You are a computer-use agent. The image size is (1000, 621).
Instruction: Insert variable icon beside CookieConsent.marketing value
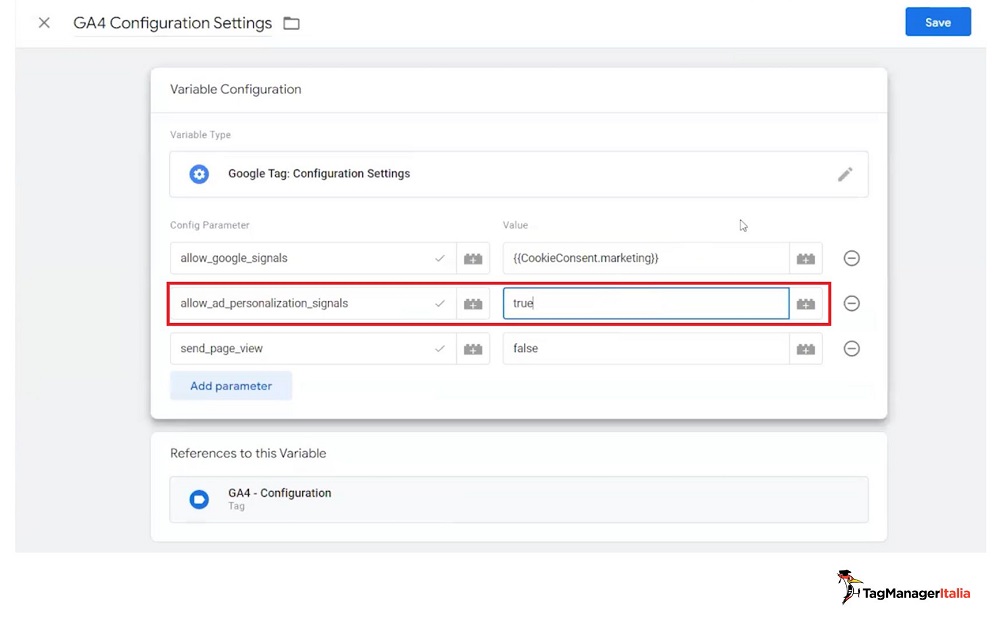click(806, 258)
